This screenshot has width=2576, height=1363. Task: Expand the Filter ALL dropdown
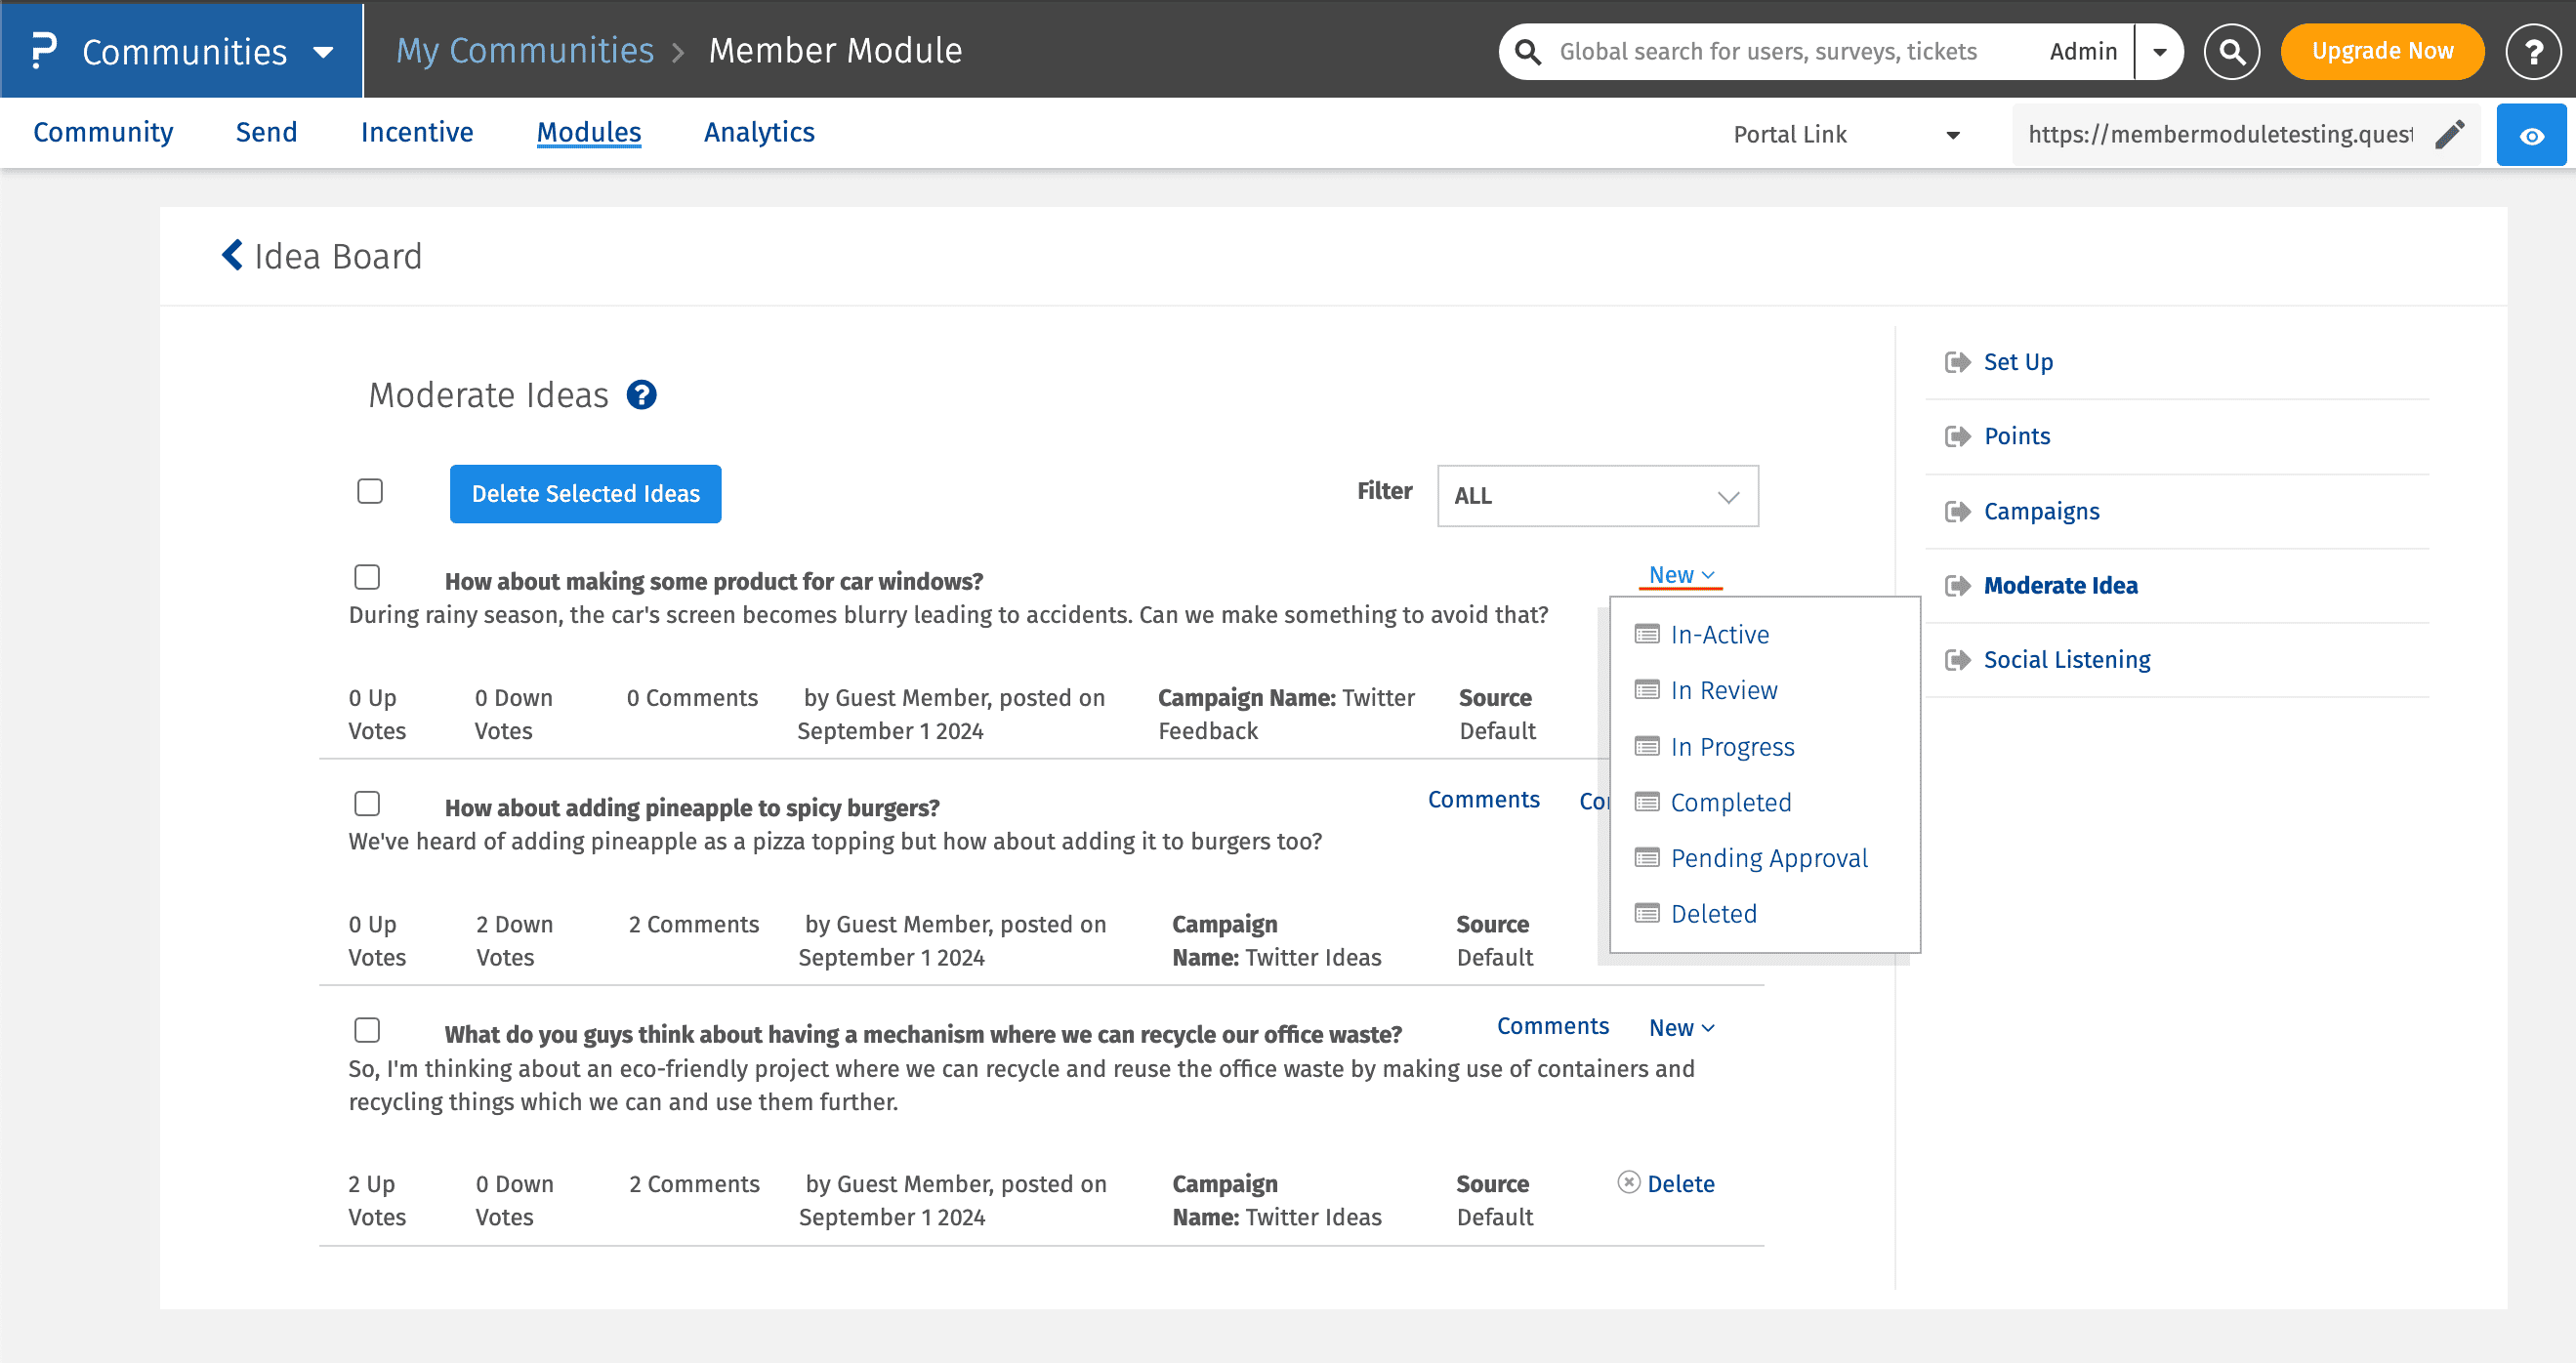click(x=1597, y=496)
